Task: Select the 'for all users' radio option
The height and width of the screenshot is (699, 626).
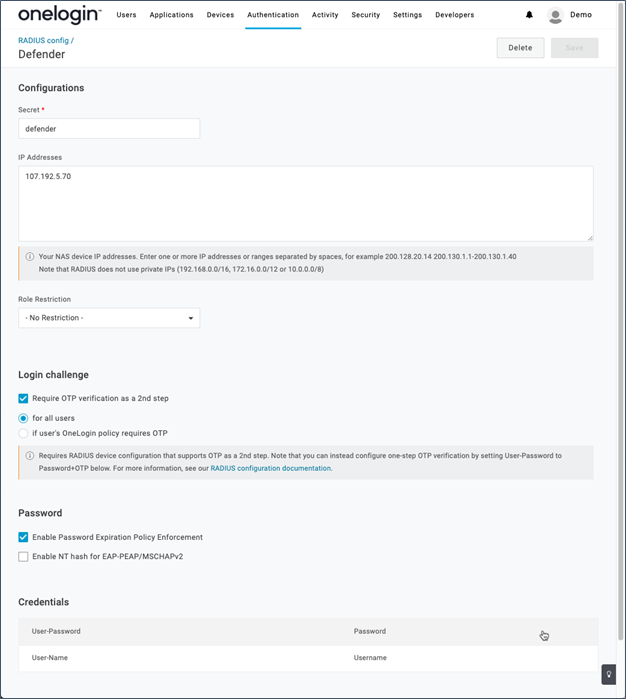Action: [x=23, y=418]
